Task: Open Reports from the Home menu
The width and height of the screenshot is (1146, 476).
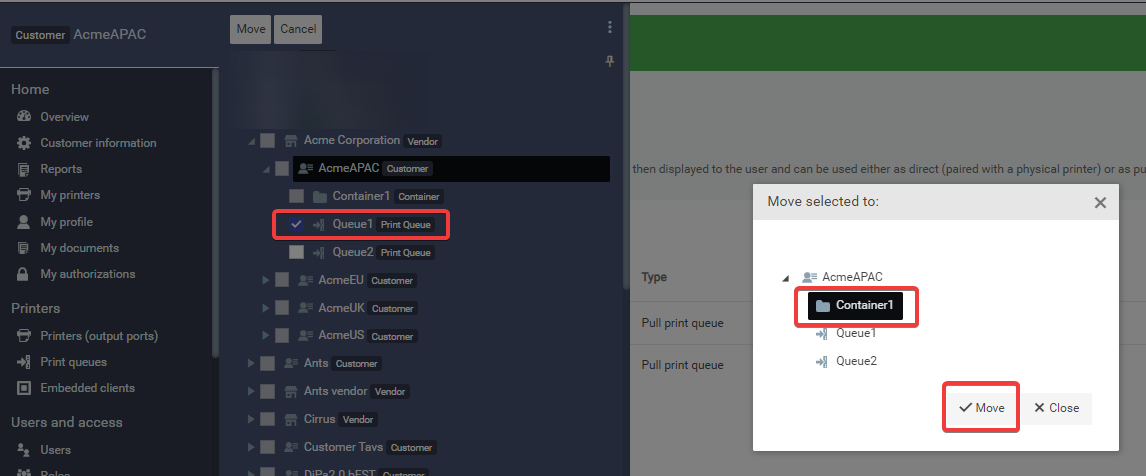Action: (61, 169)
